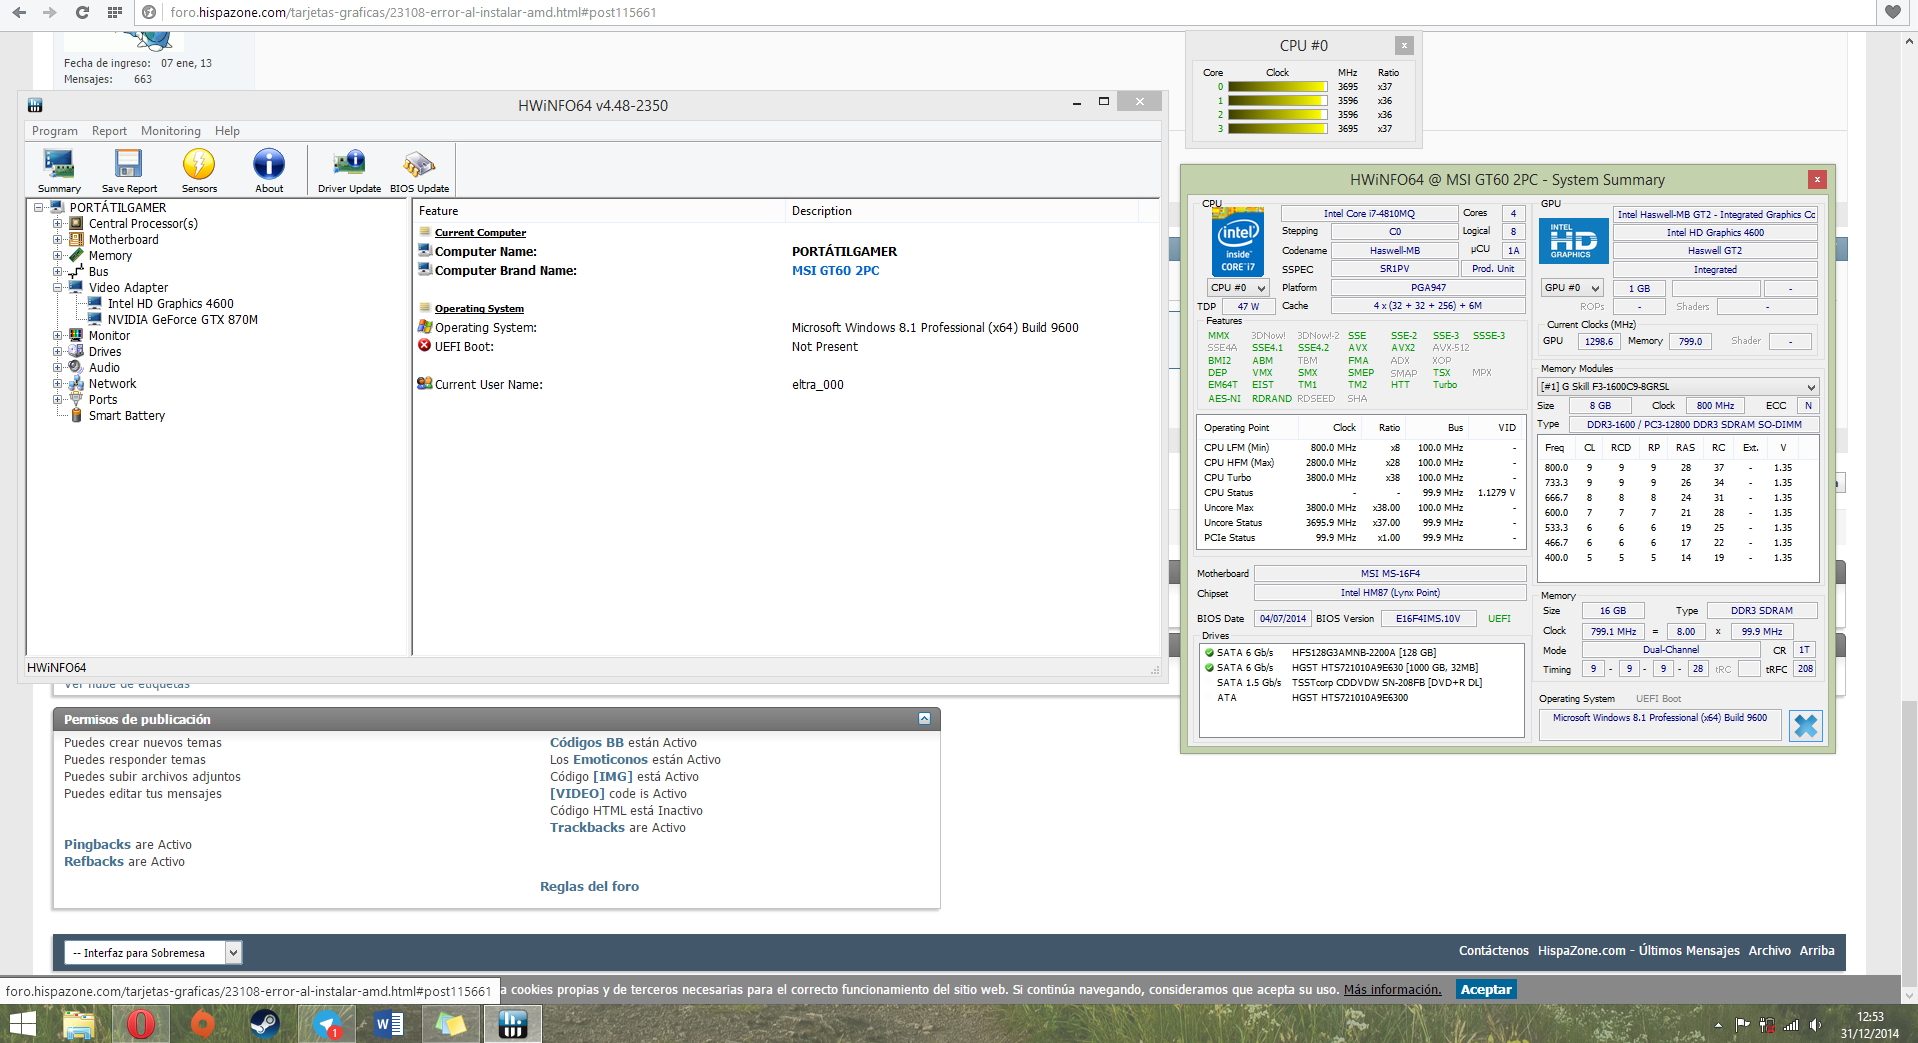Click the Contáctenos footer link
This screenshot has width=1918, height=1043.
click(1493, 951)
